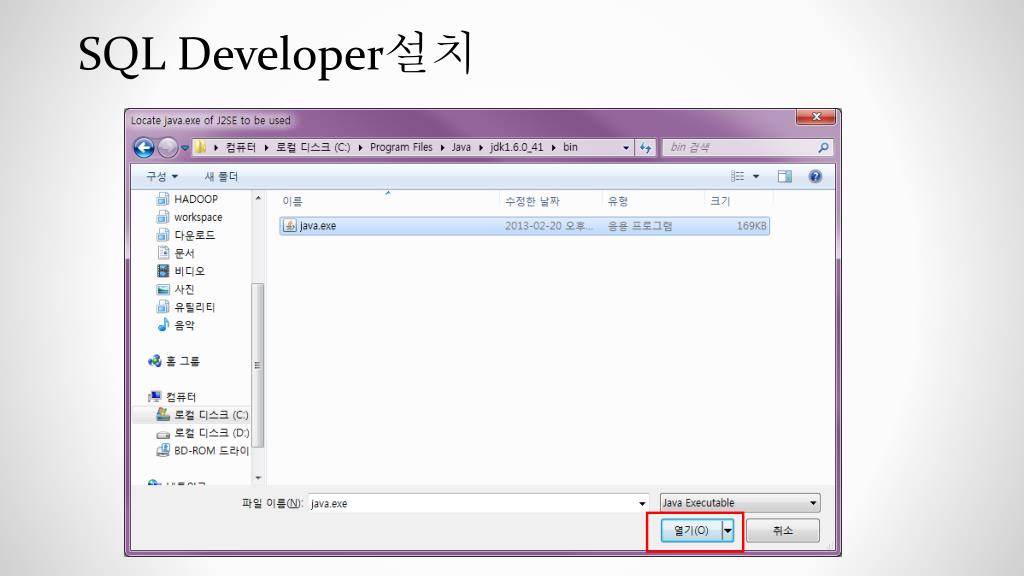Viewport: 1024px width, 576px height.
Task: Expand the address bar history dropdown
Action: 626,148
